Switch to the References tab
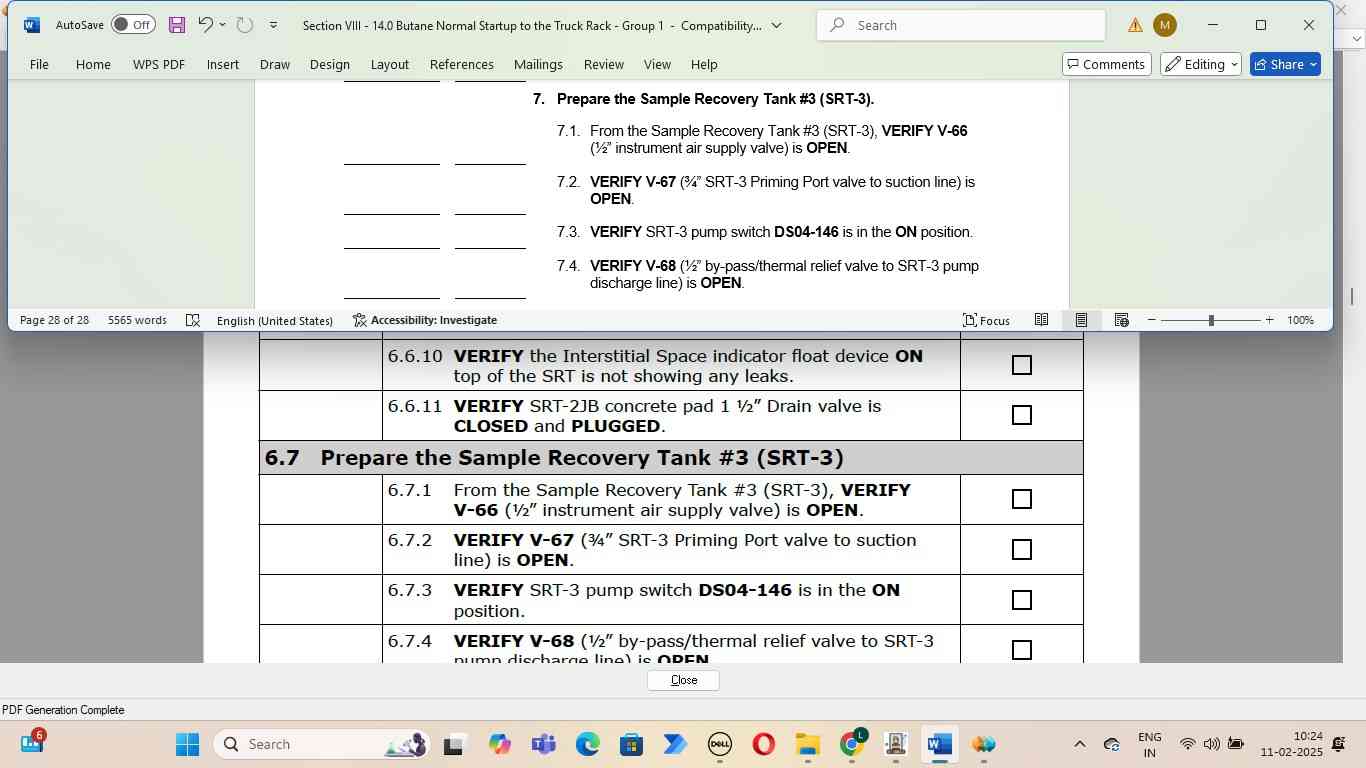Screen dimensions: 1366x768 462,64
